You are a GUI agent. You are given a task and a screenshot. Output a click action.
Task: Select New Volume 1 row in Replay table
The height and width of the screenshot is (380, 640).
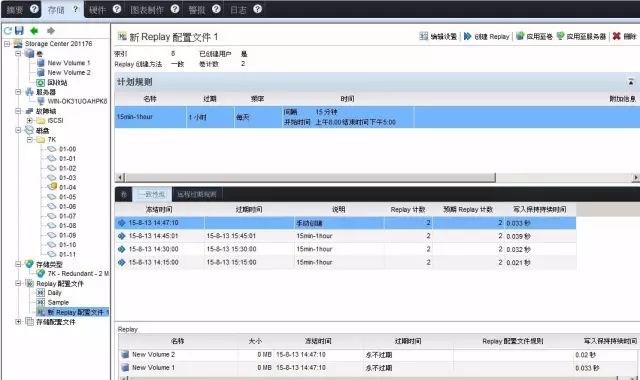pyautogui.click(x=378, y=368)
